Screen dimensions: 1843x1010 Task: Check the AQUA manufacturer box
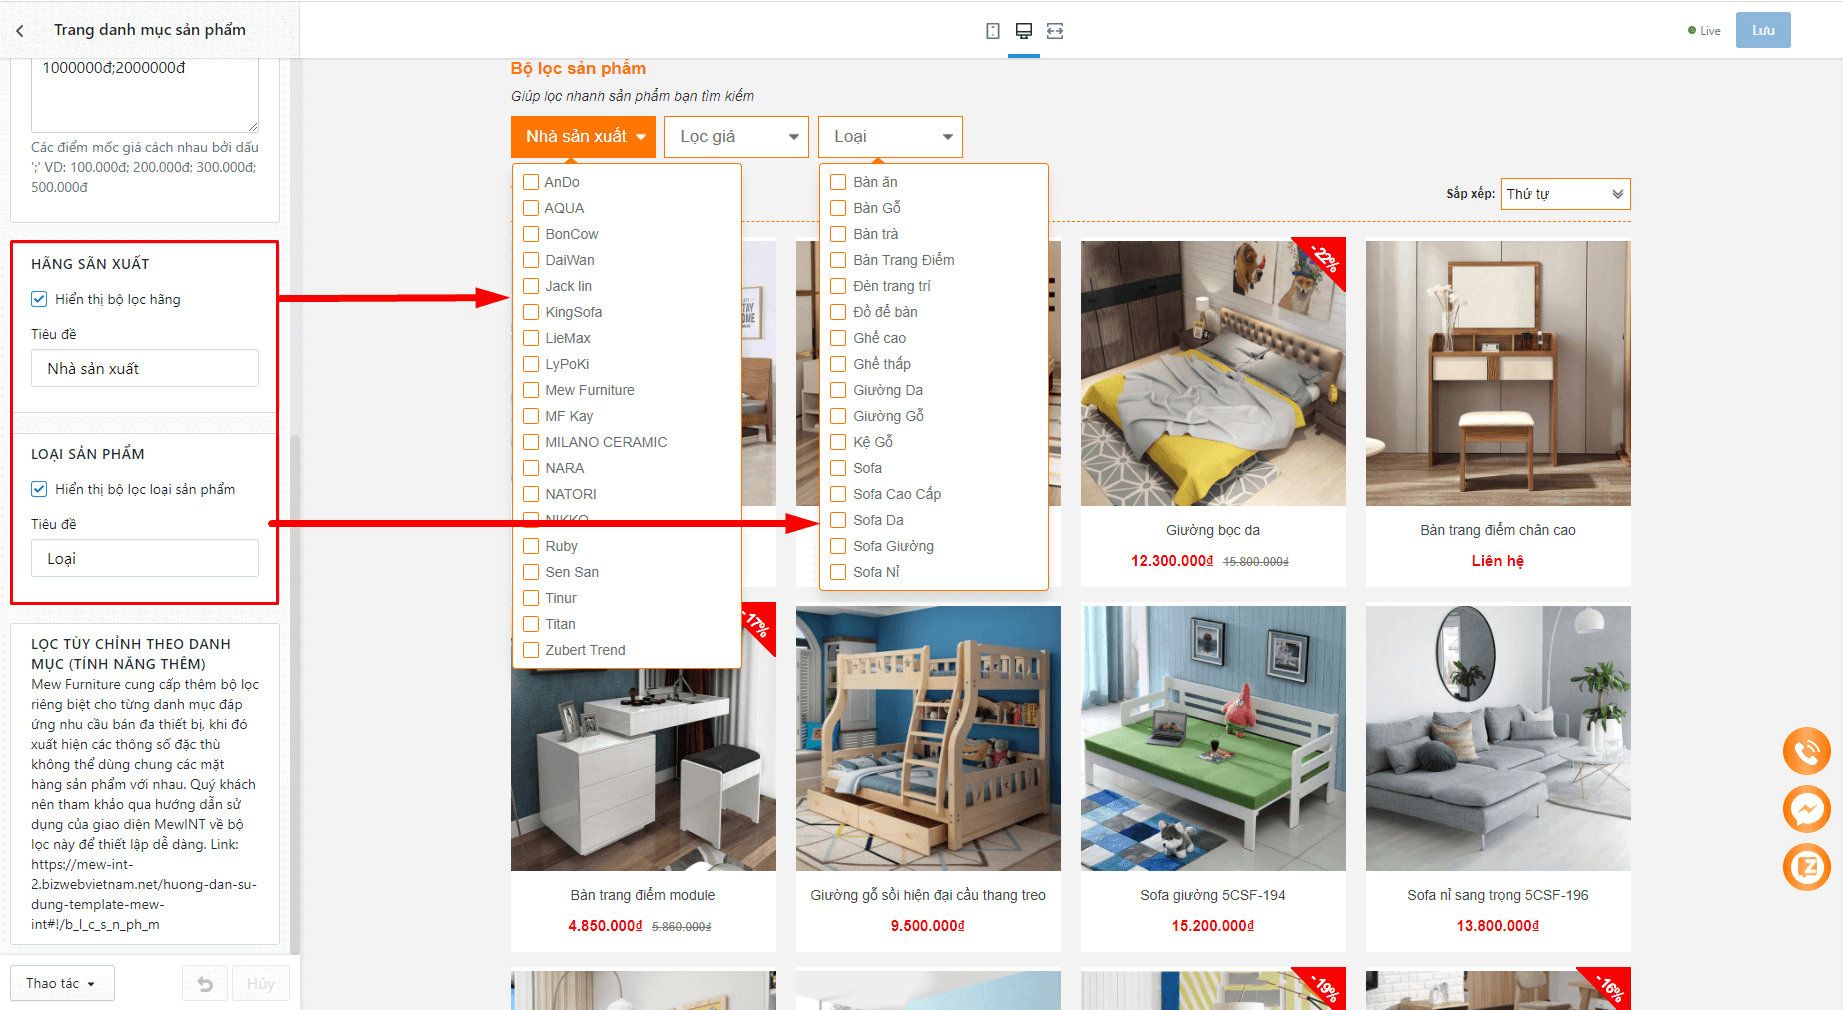531,208
